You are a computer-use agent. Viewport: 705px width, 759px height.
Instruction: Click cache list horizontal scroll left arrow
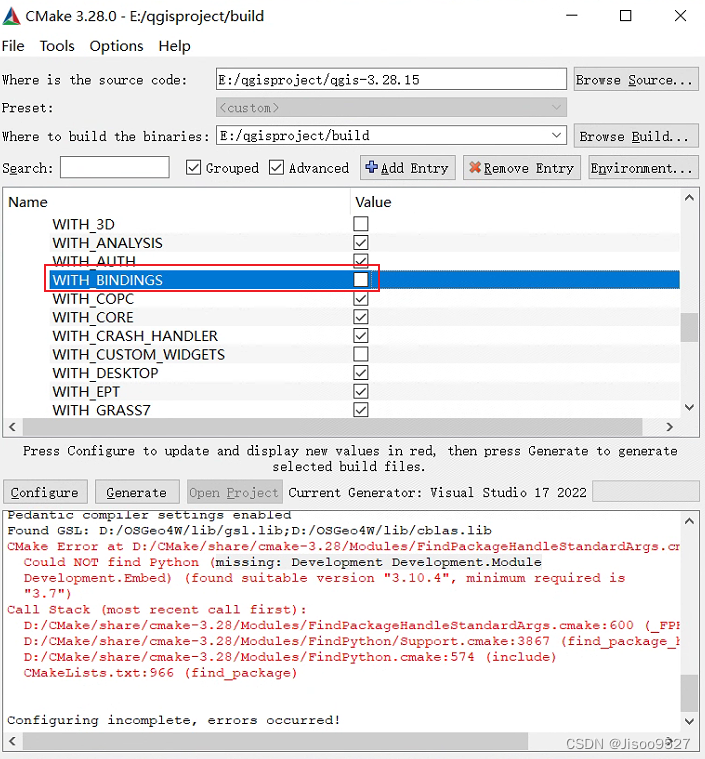coord(13,427)
